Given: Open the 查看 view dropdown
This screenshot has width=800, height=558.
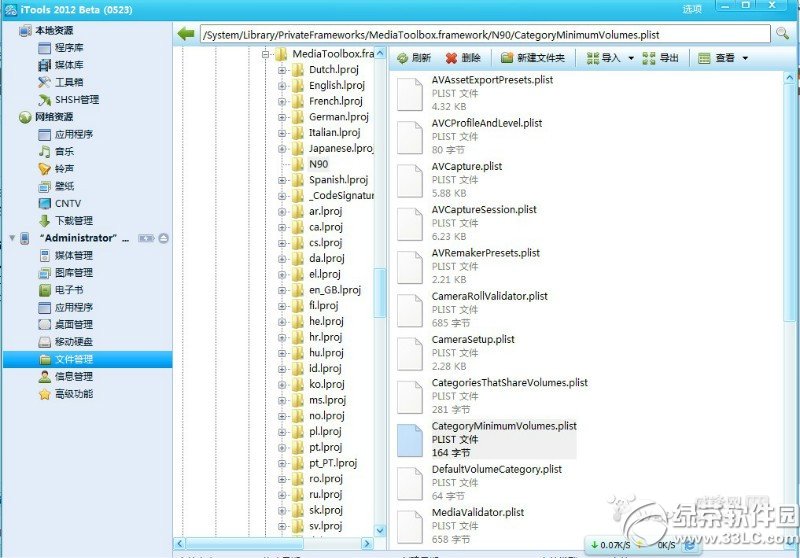Looking at the screenshot, I should pos(745,59).
